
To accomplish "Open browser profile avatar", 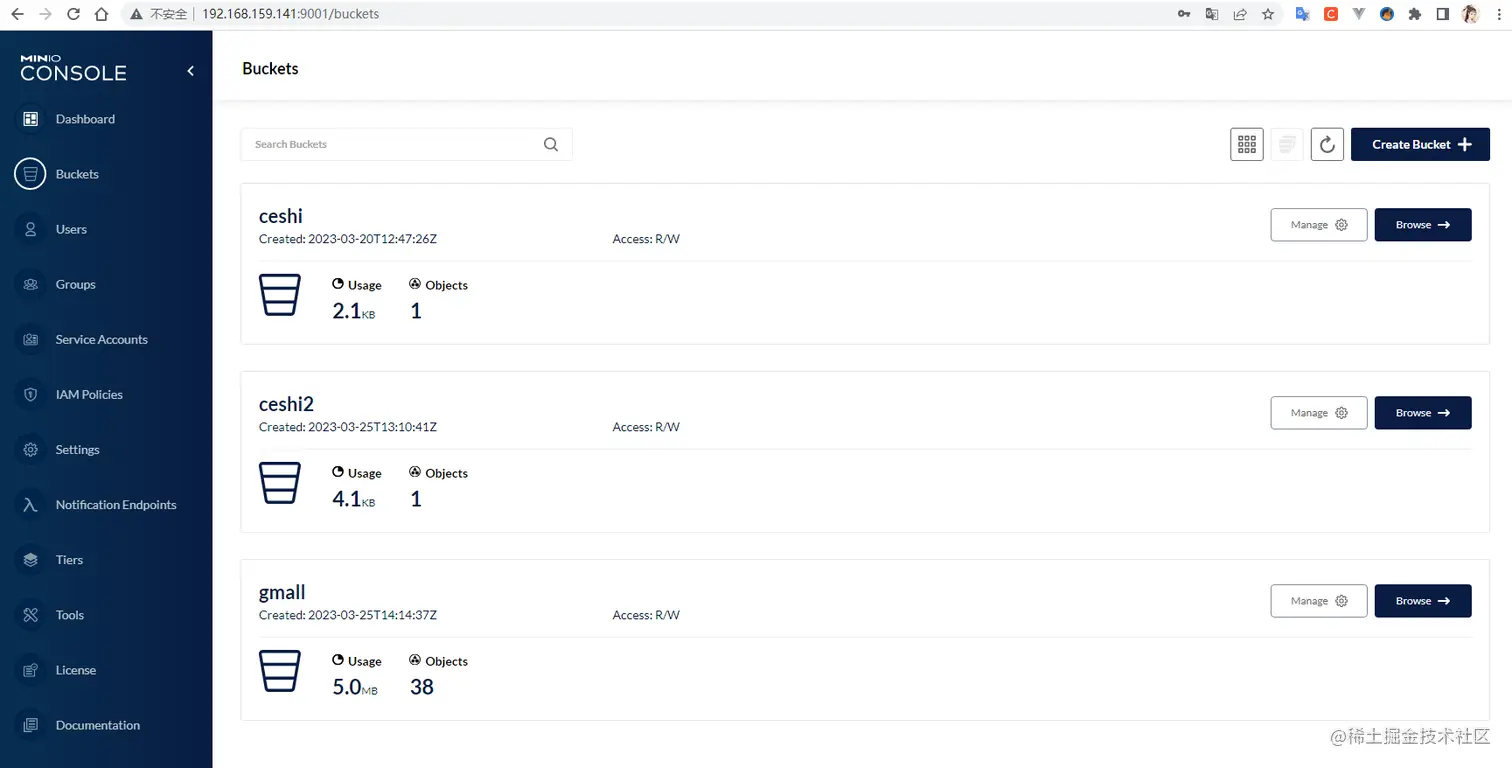I will pyautogui.click(x=1471, y=14).
